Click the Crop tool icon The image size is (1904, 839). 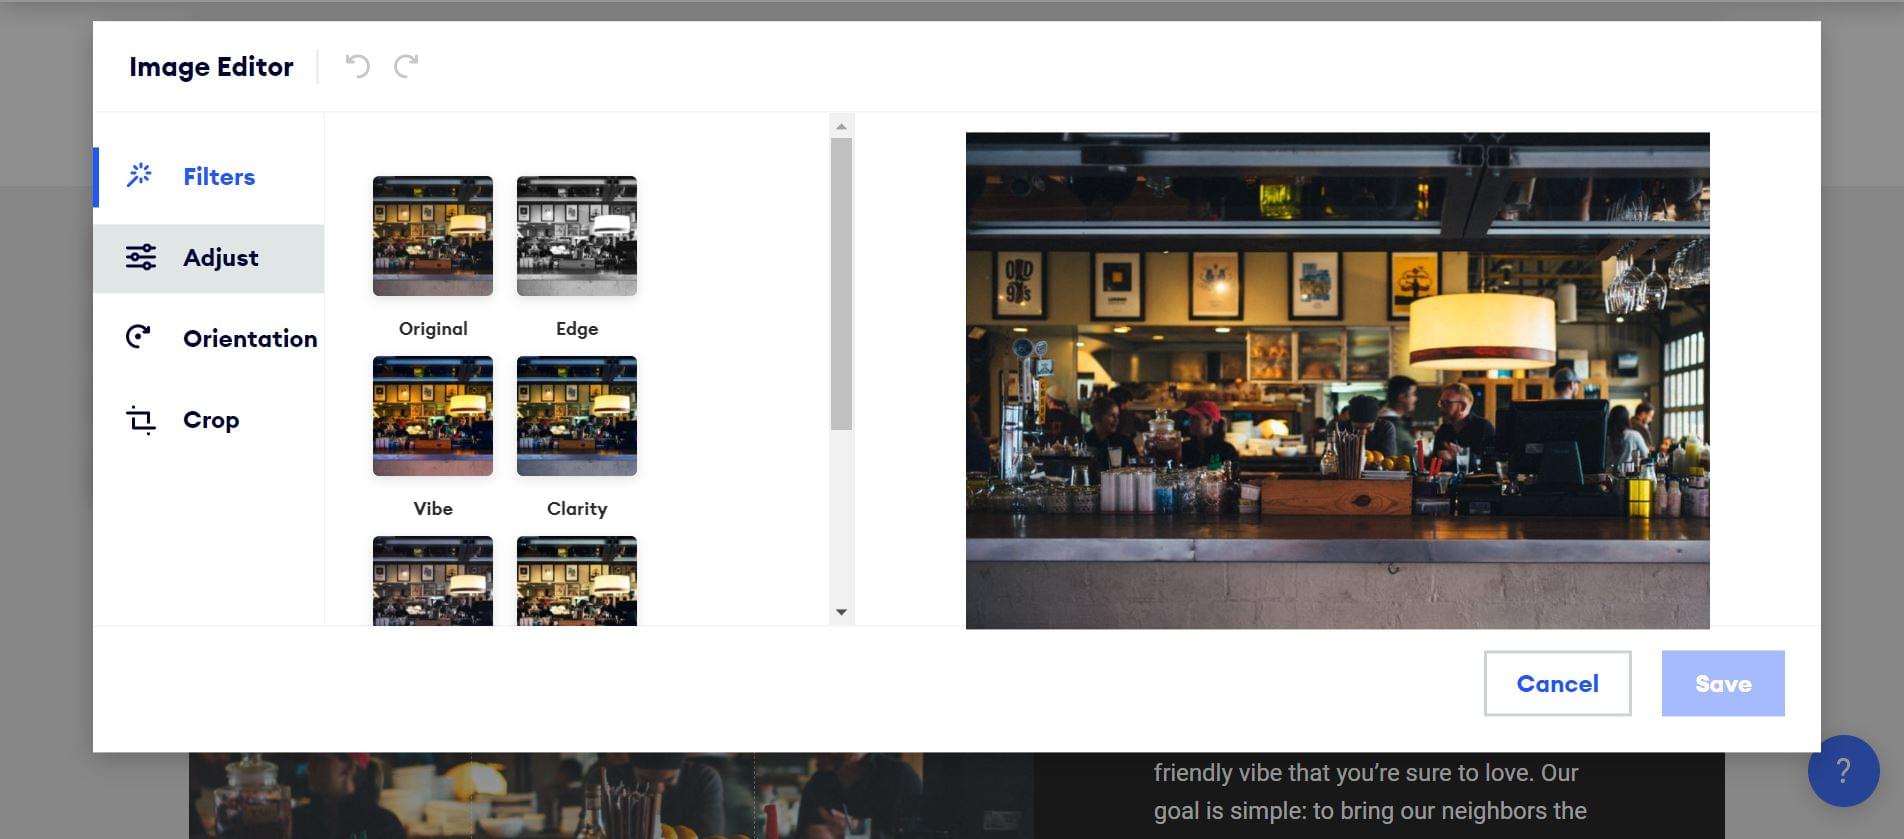(141, 420)
